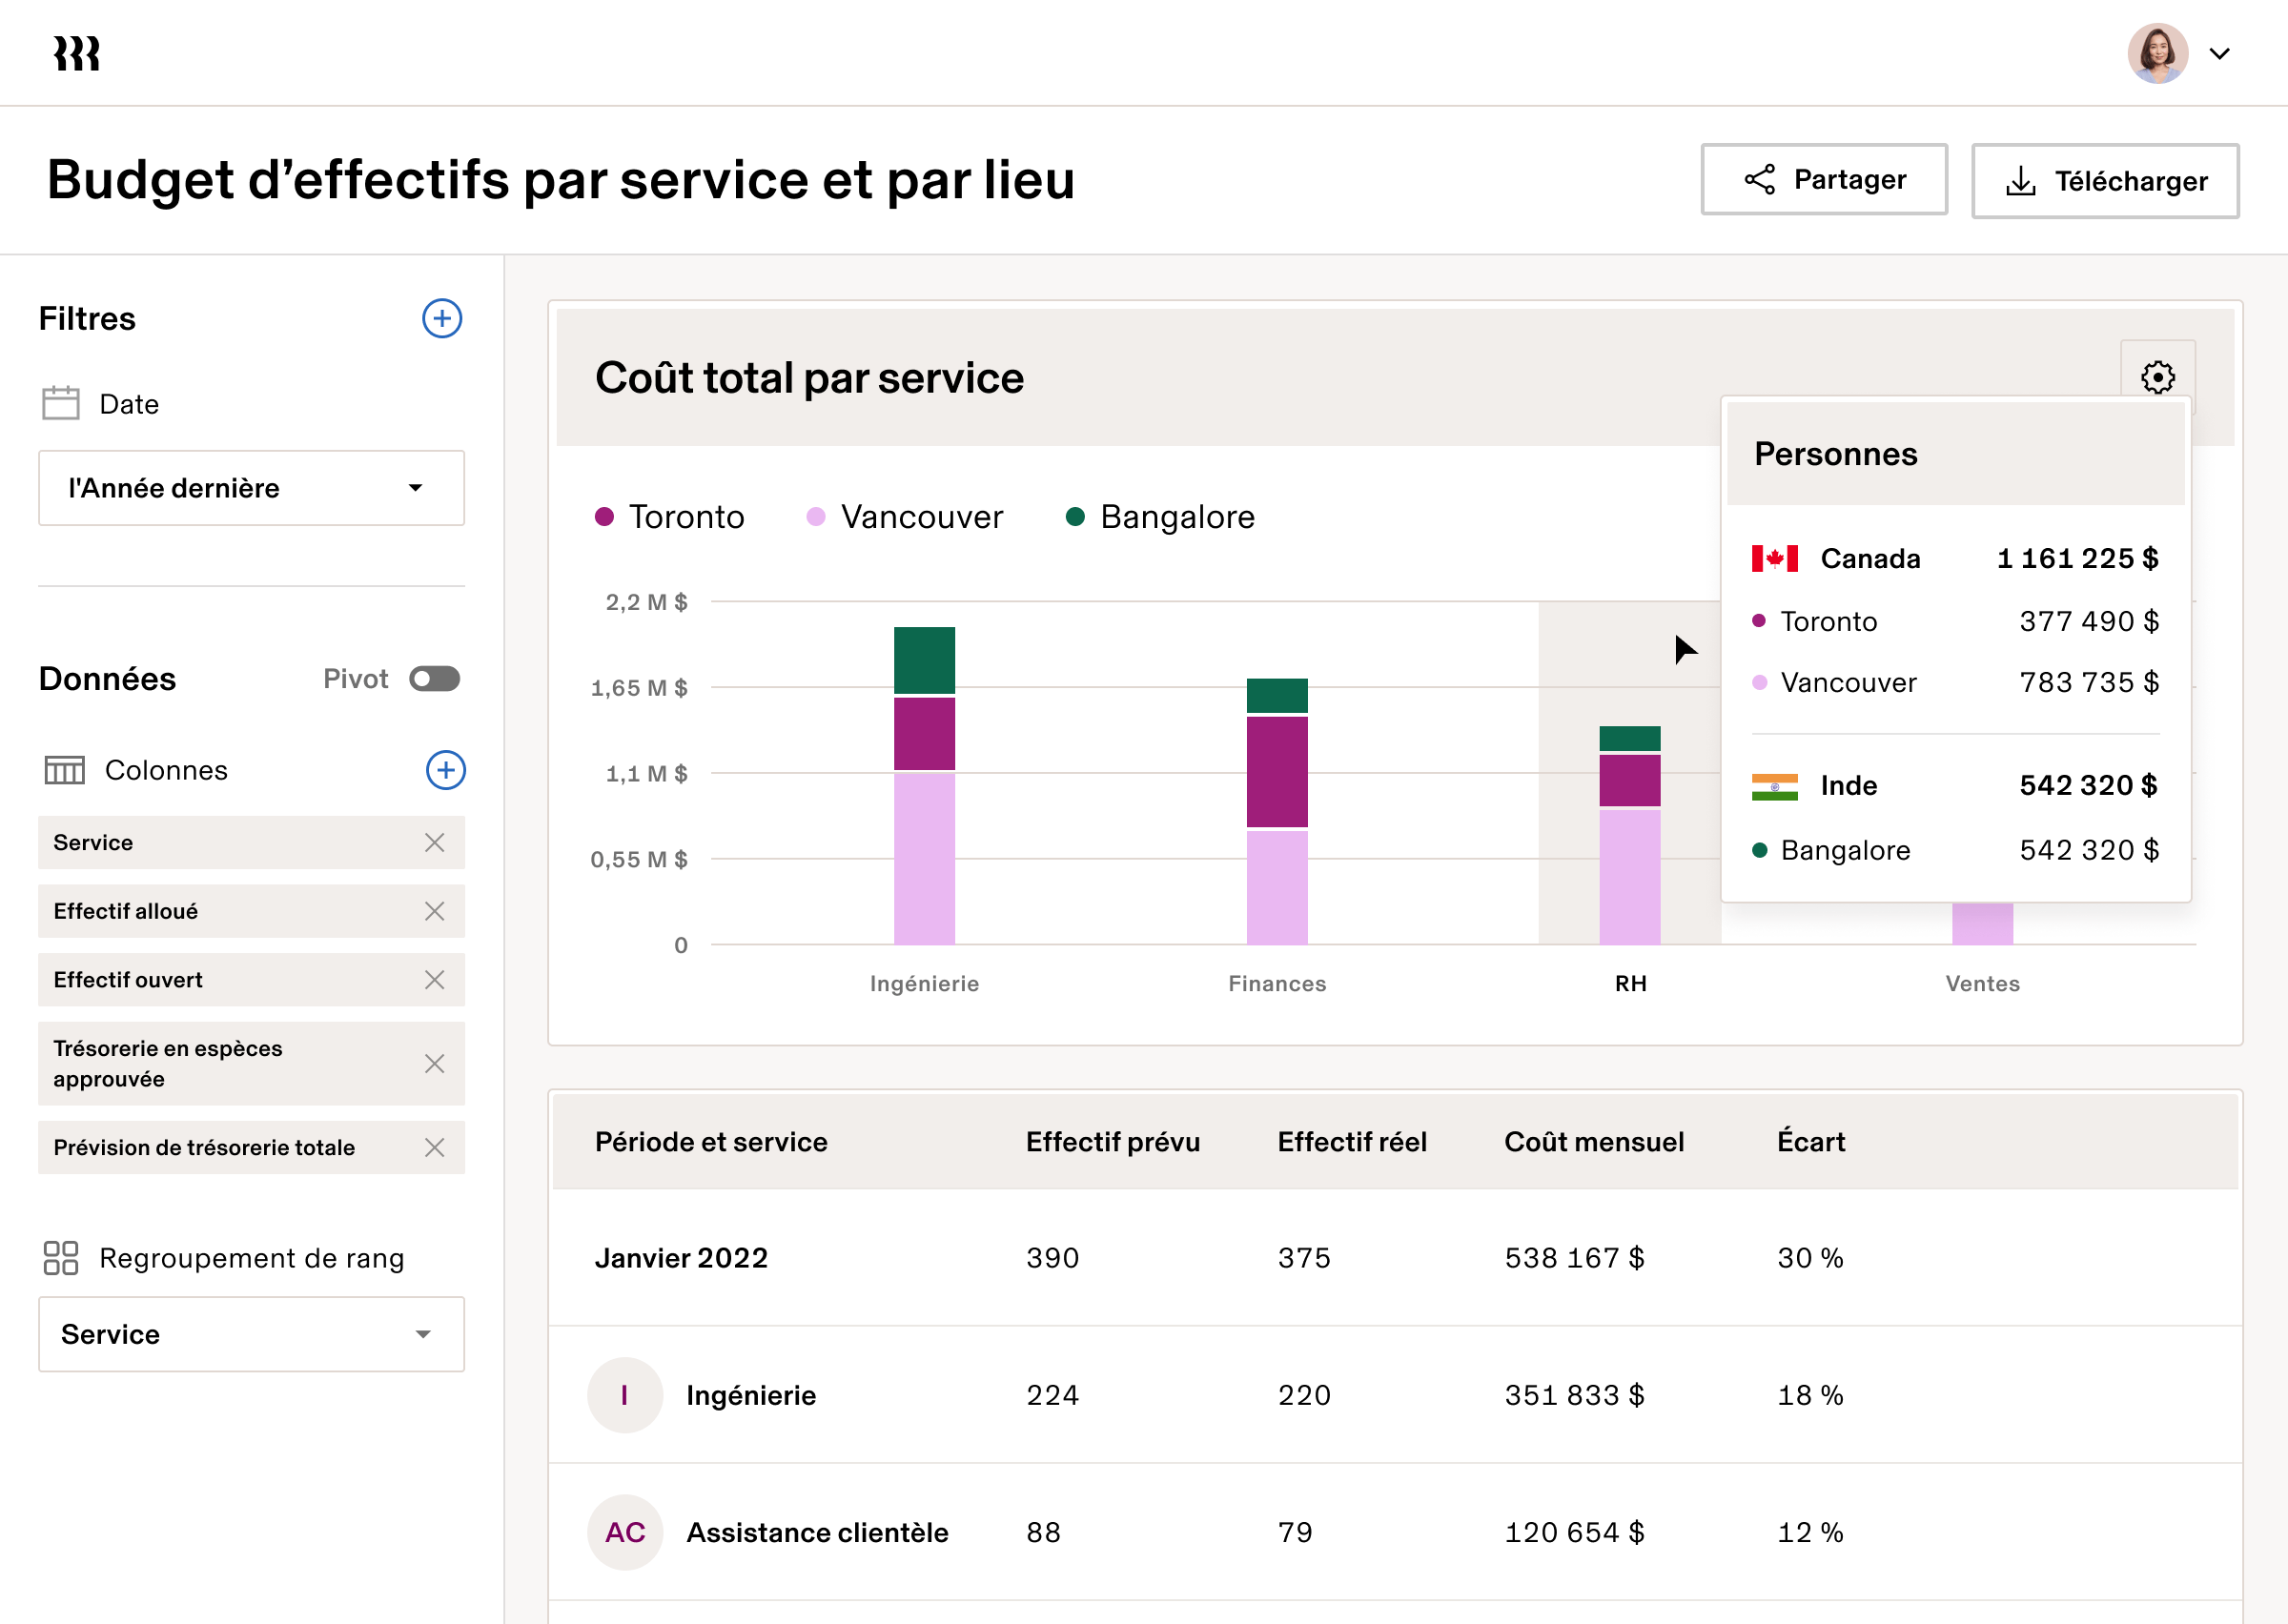The image size is (2288, 1624).
Task: Click the Regroupement de rang grid icon
Action: (61, 1258)
